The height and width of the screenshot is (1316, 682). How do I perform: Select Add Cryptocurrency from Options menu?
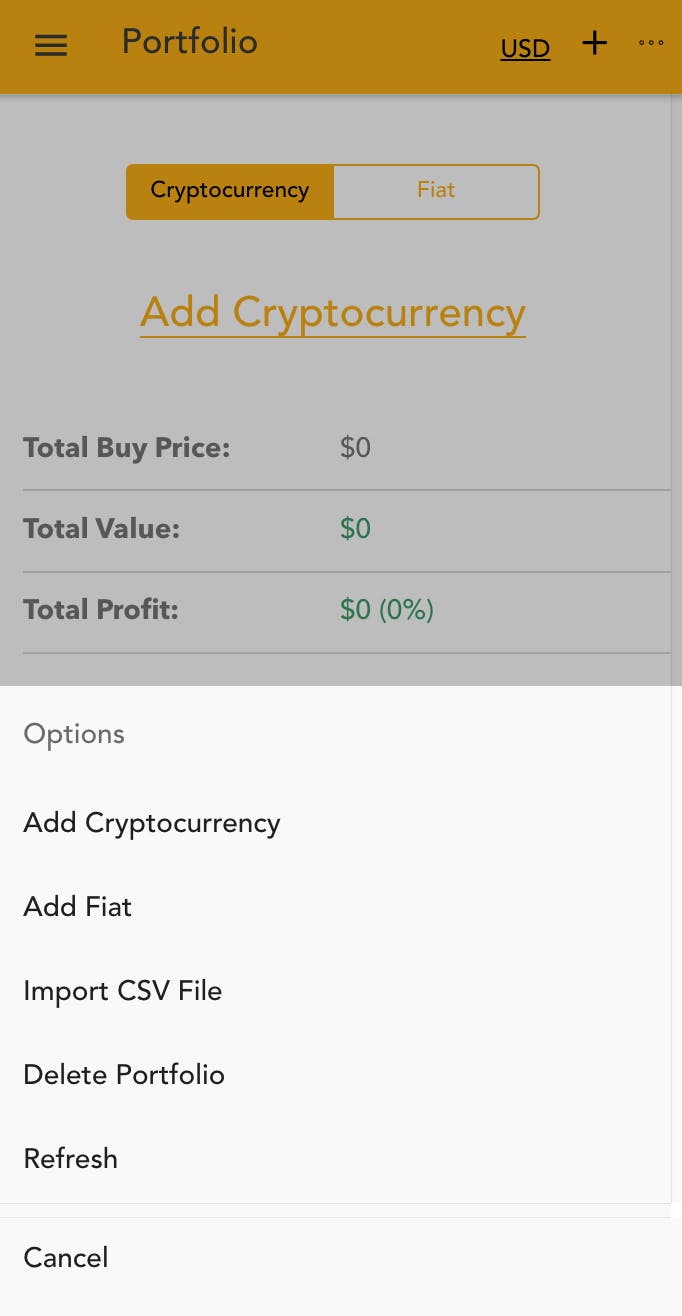tap(151, 823)
